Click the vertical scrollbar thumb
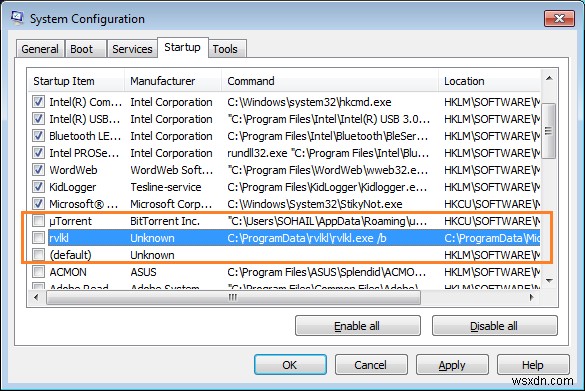 pos(548,131)
